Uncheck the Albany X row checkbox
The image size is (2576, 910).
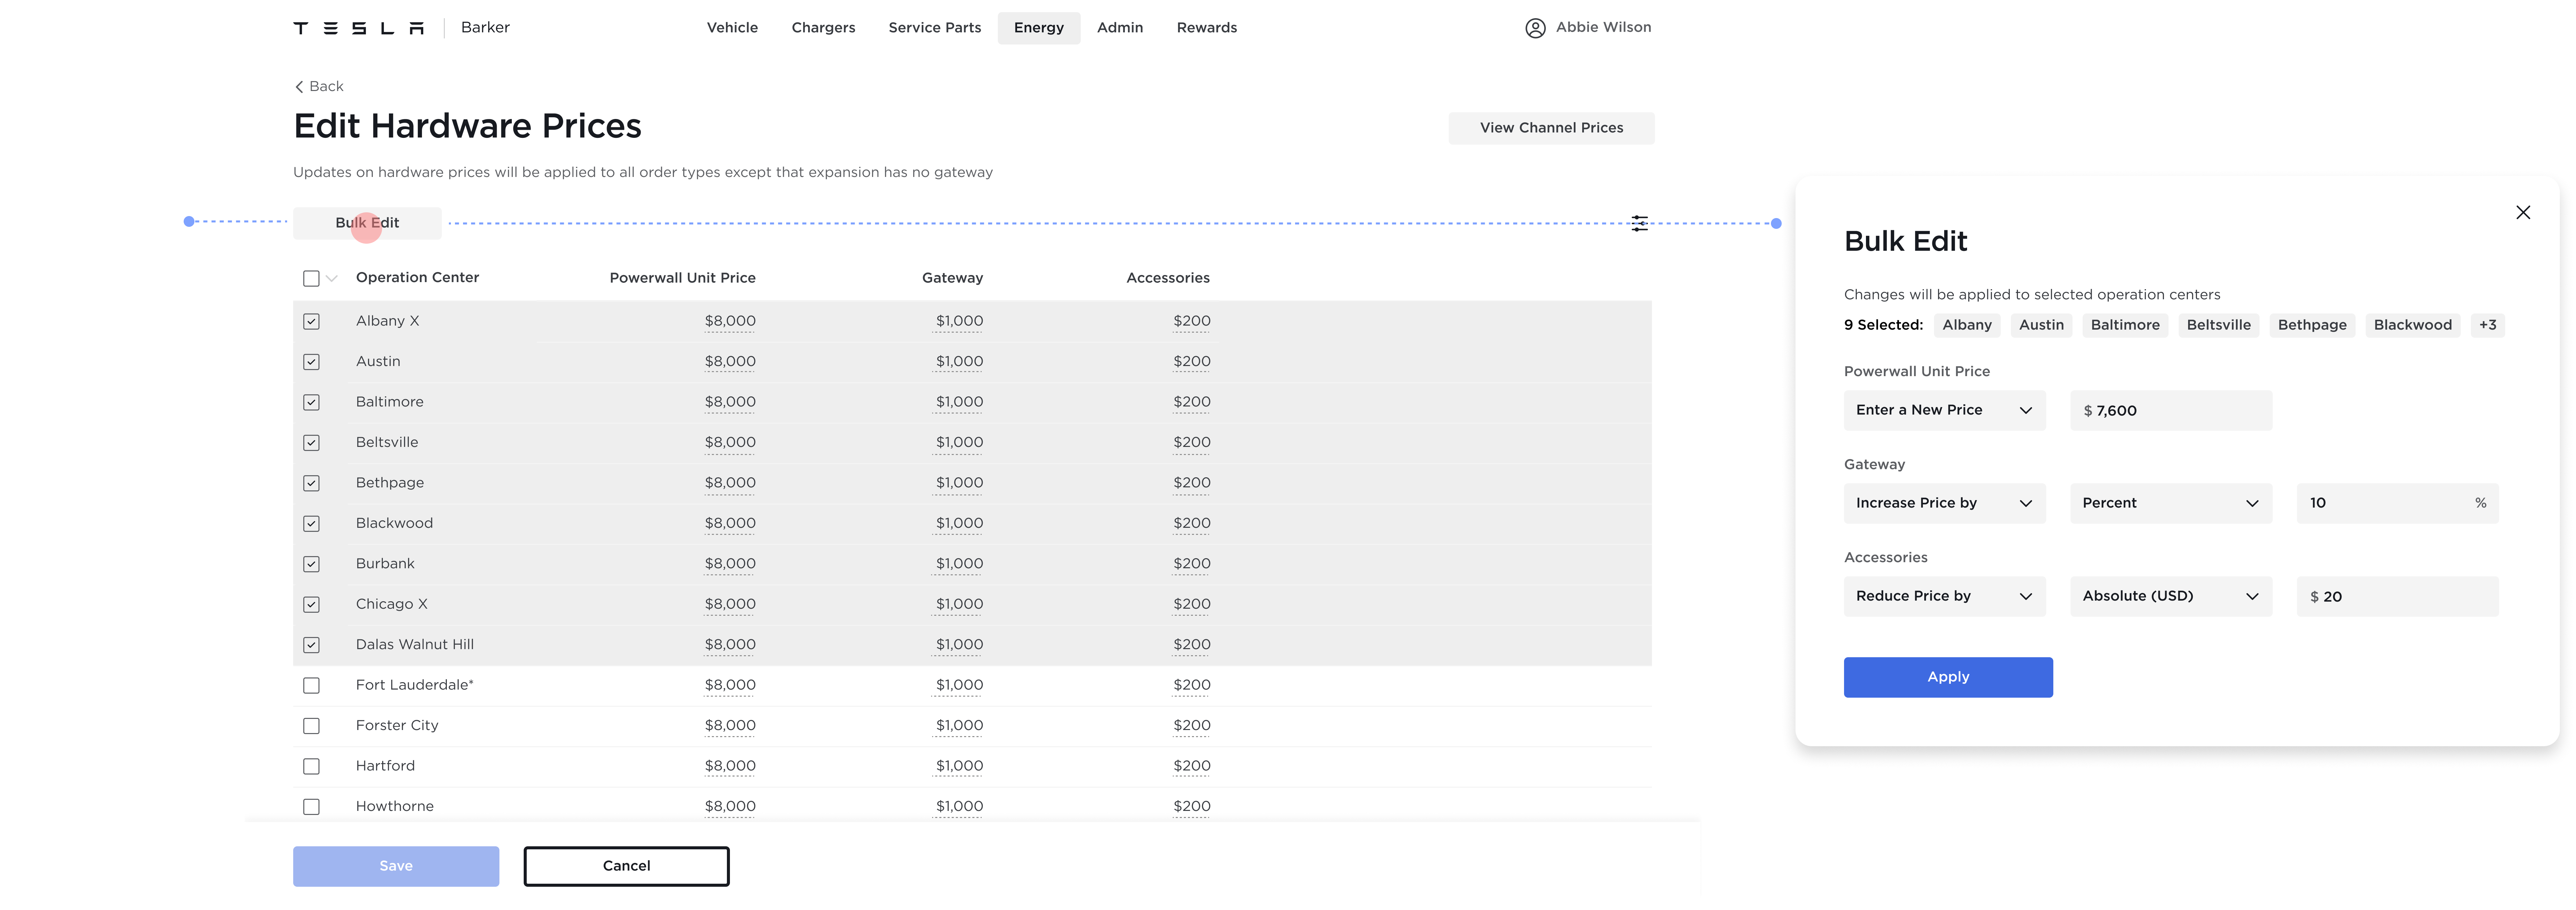[x=311, y=321]
